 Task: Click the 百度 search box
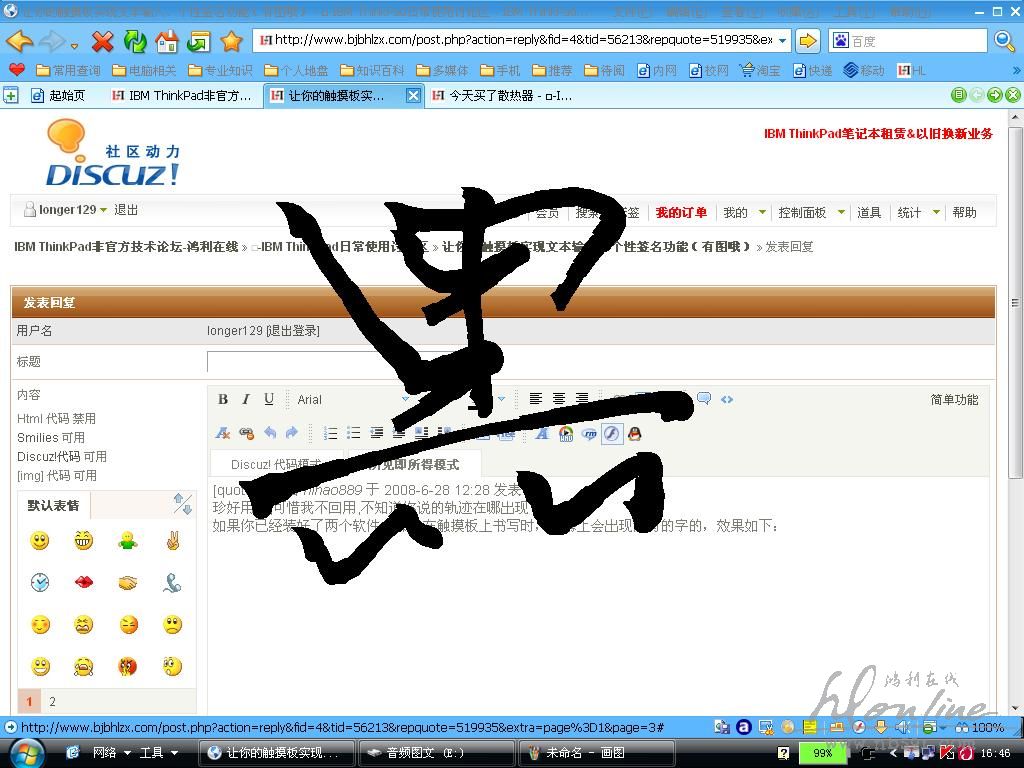point(908,40)
